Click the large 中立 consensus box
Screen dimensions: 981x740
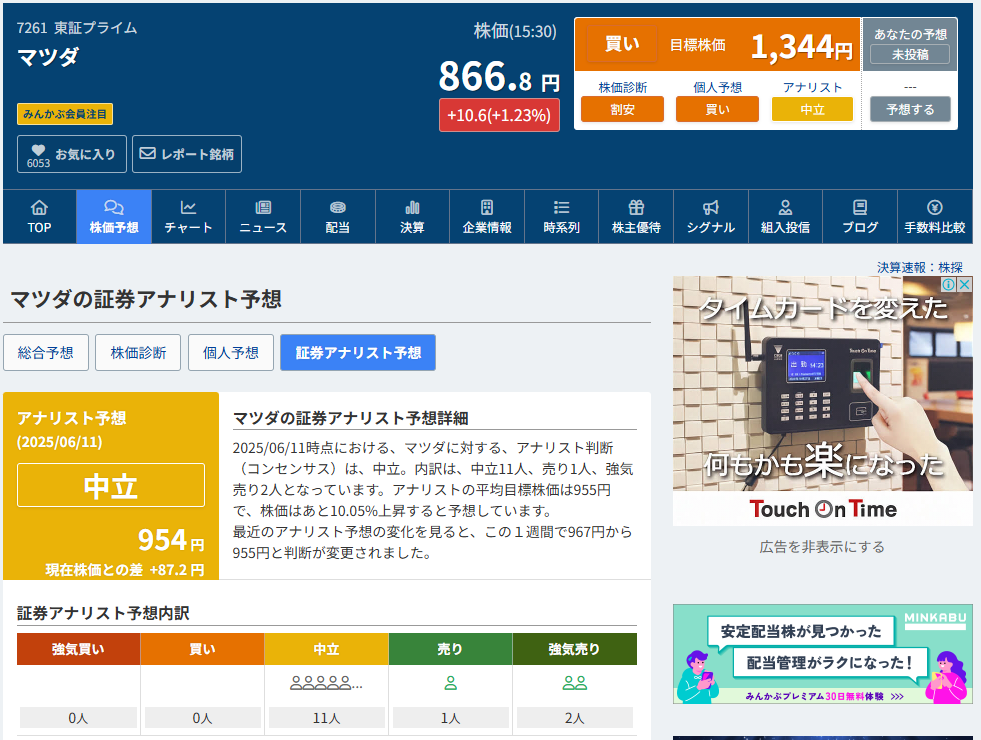point(111,485)
